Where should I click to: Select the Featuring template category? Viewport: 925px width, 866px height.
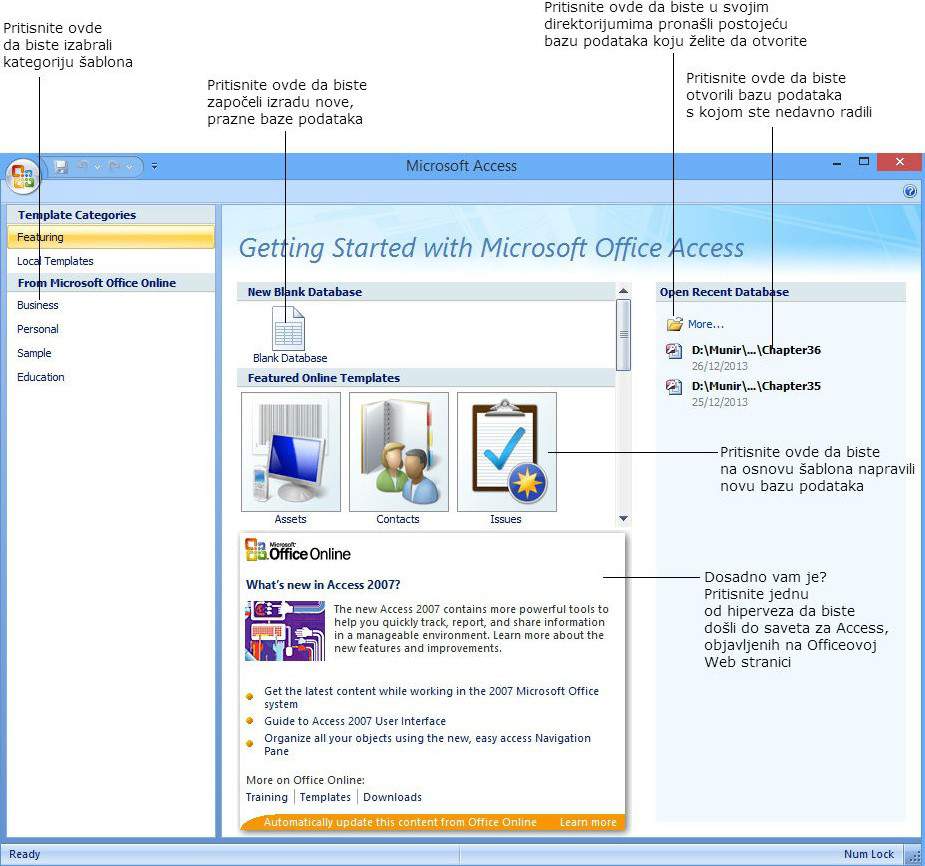(111, 237)
